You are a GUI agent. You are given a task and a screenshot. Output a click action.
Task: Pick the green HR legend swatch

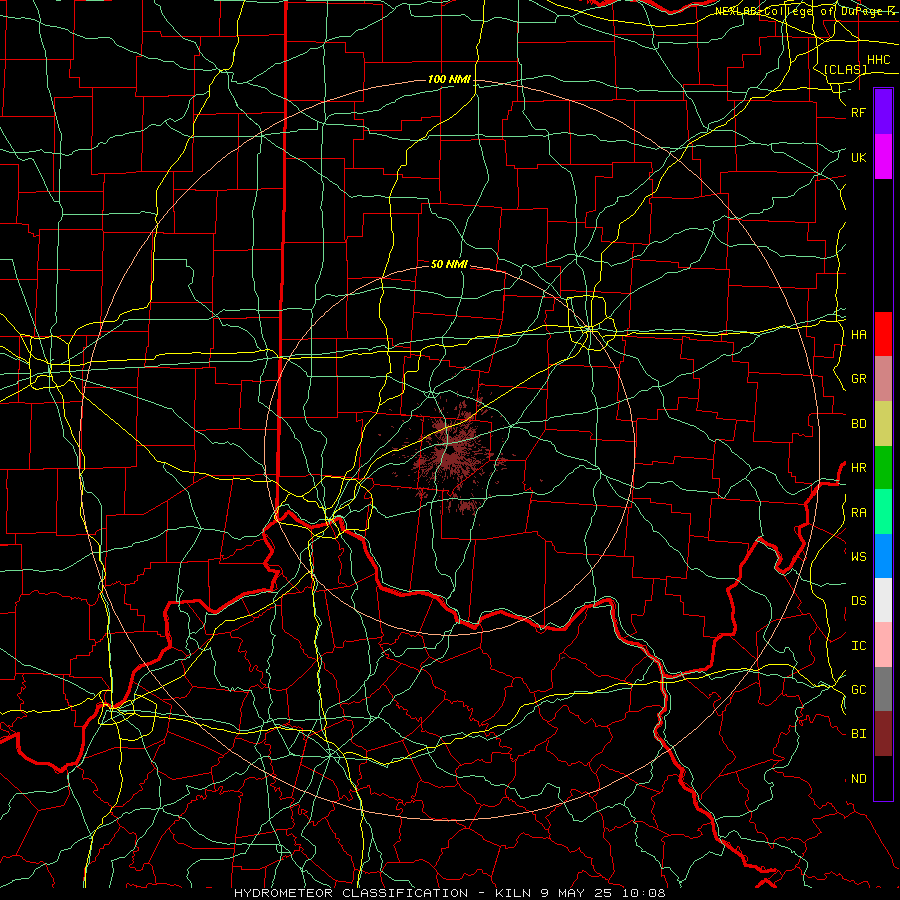point(883,467)
